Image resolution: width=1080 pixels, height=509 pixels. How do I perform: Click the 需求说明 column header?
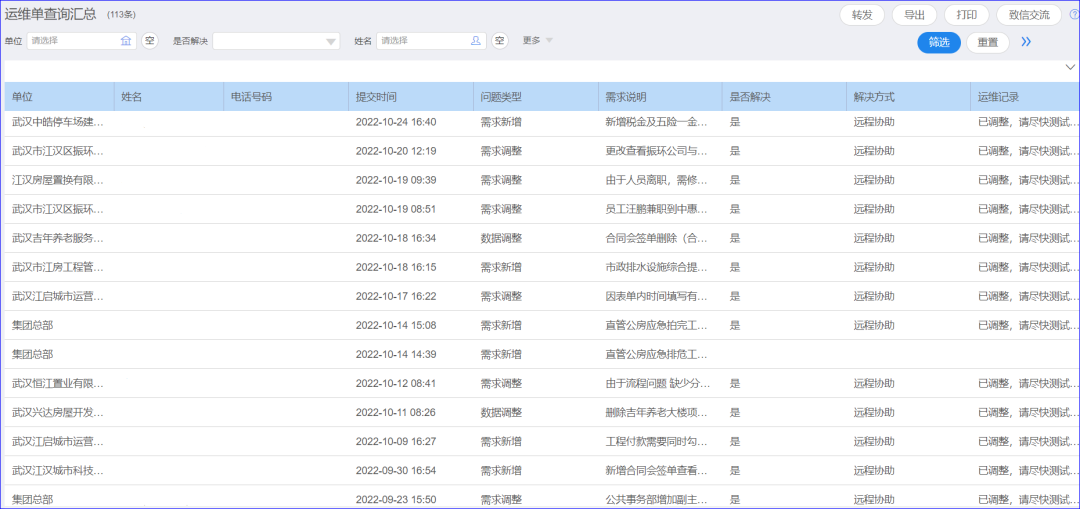coord(661,96)
